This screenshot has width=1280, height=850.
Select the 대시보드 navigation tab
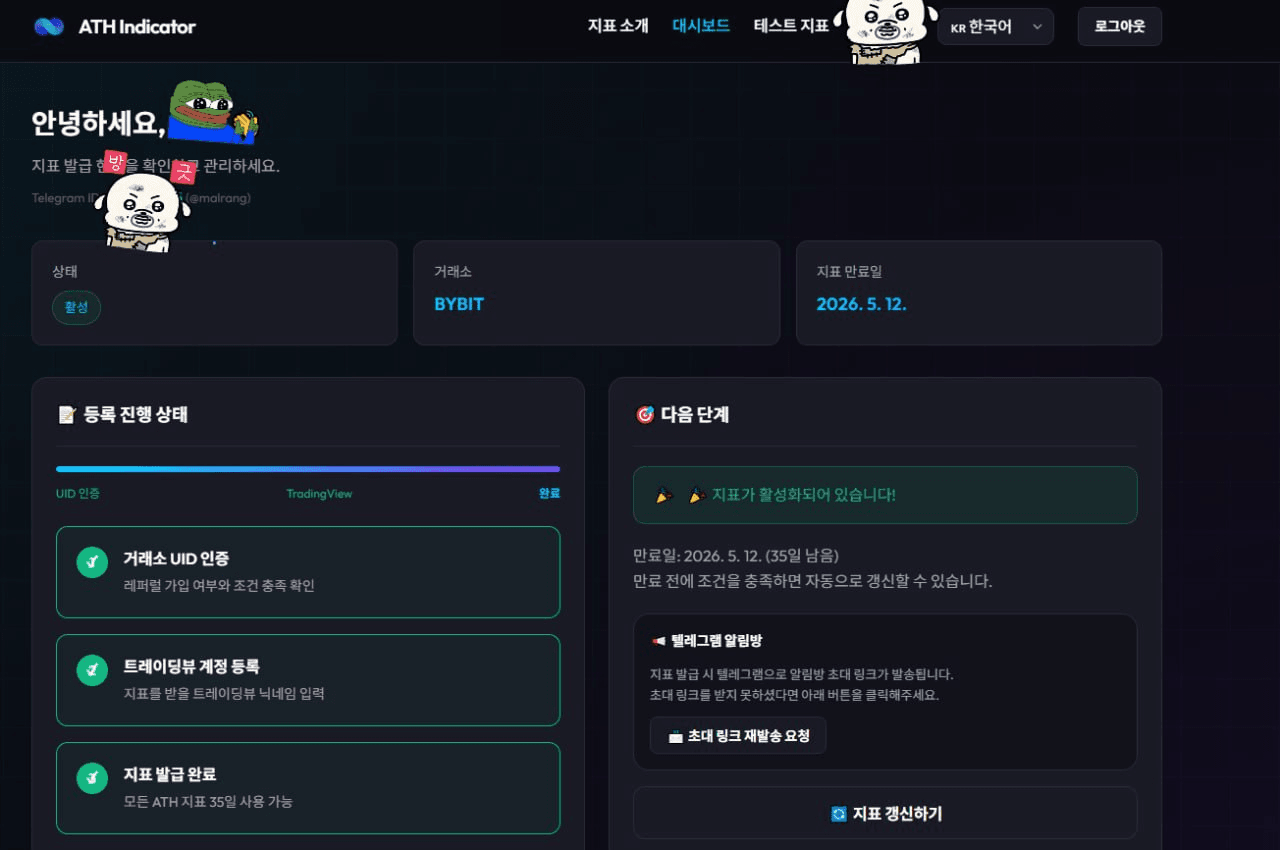click(x=701, y=26)
